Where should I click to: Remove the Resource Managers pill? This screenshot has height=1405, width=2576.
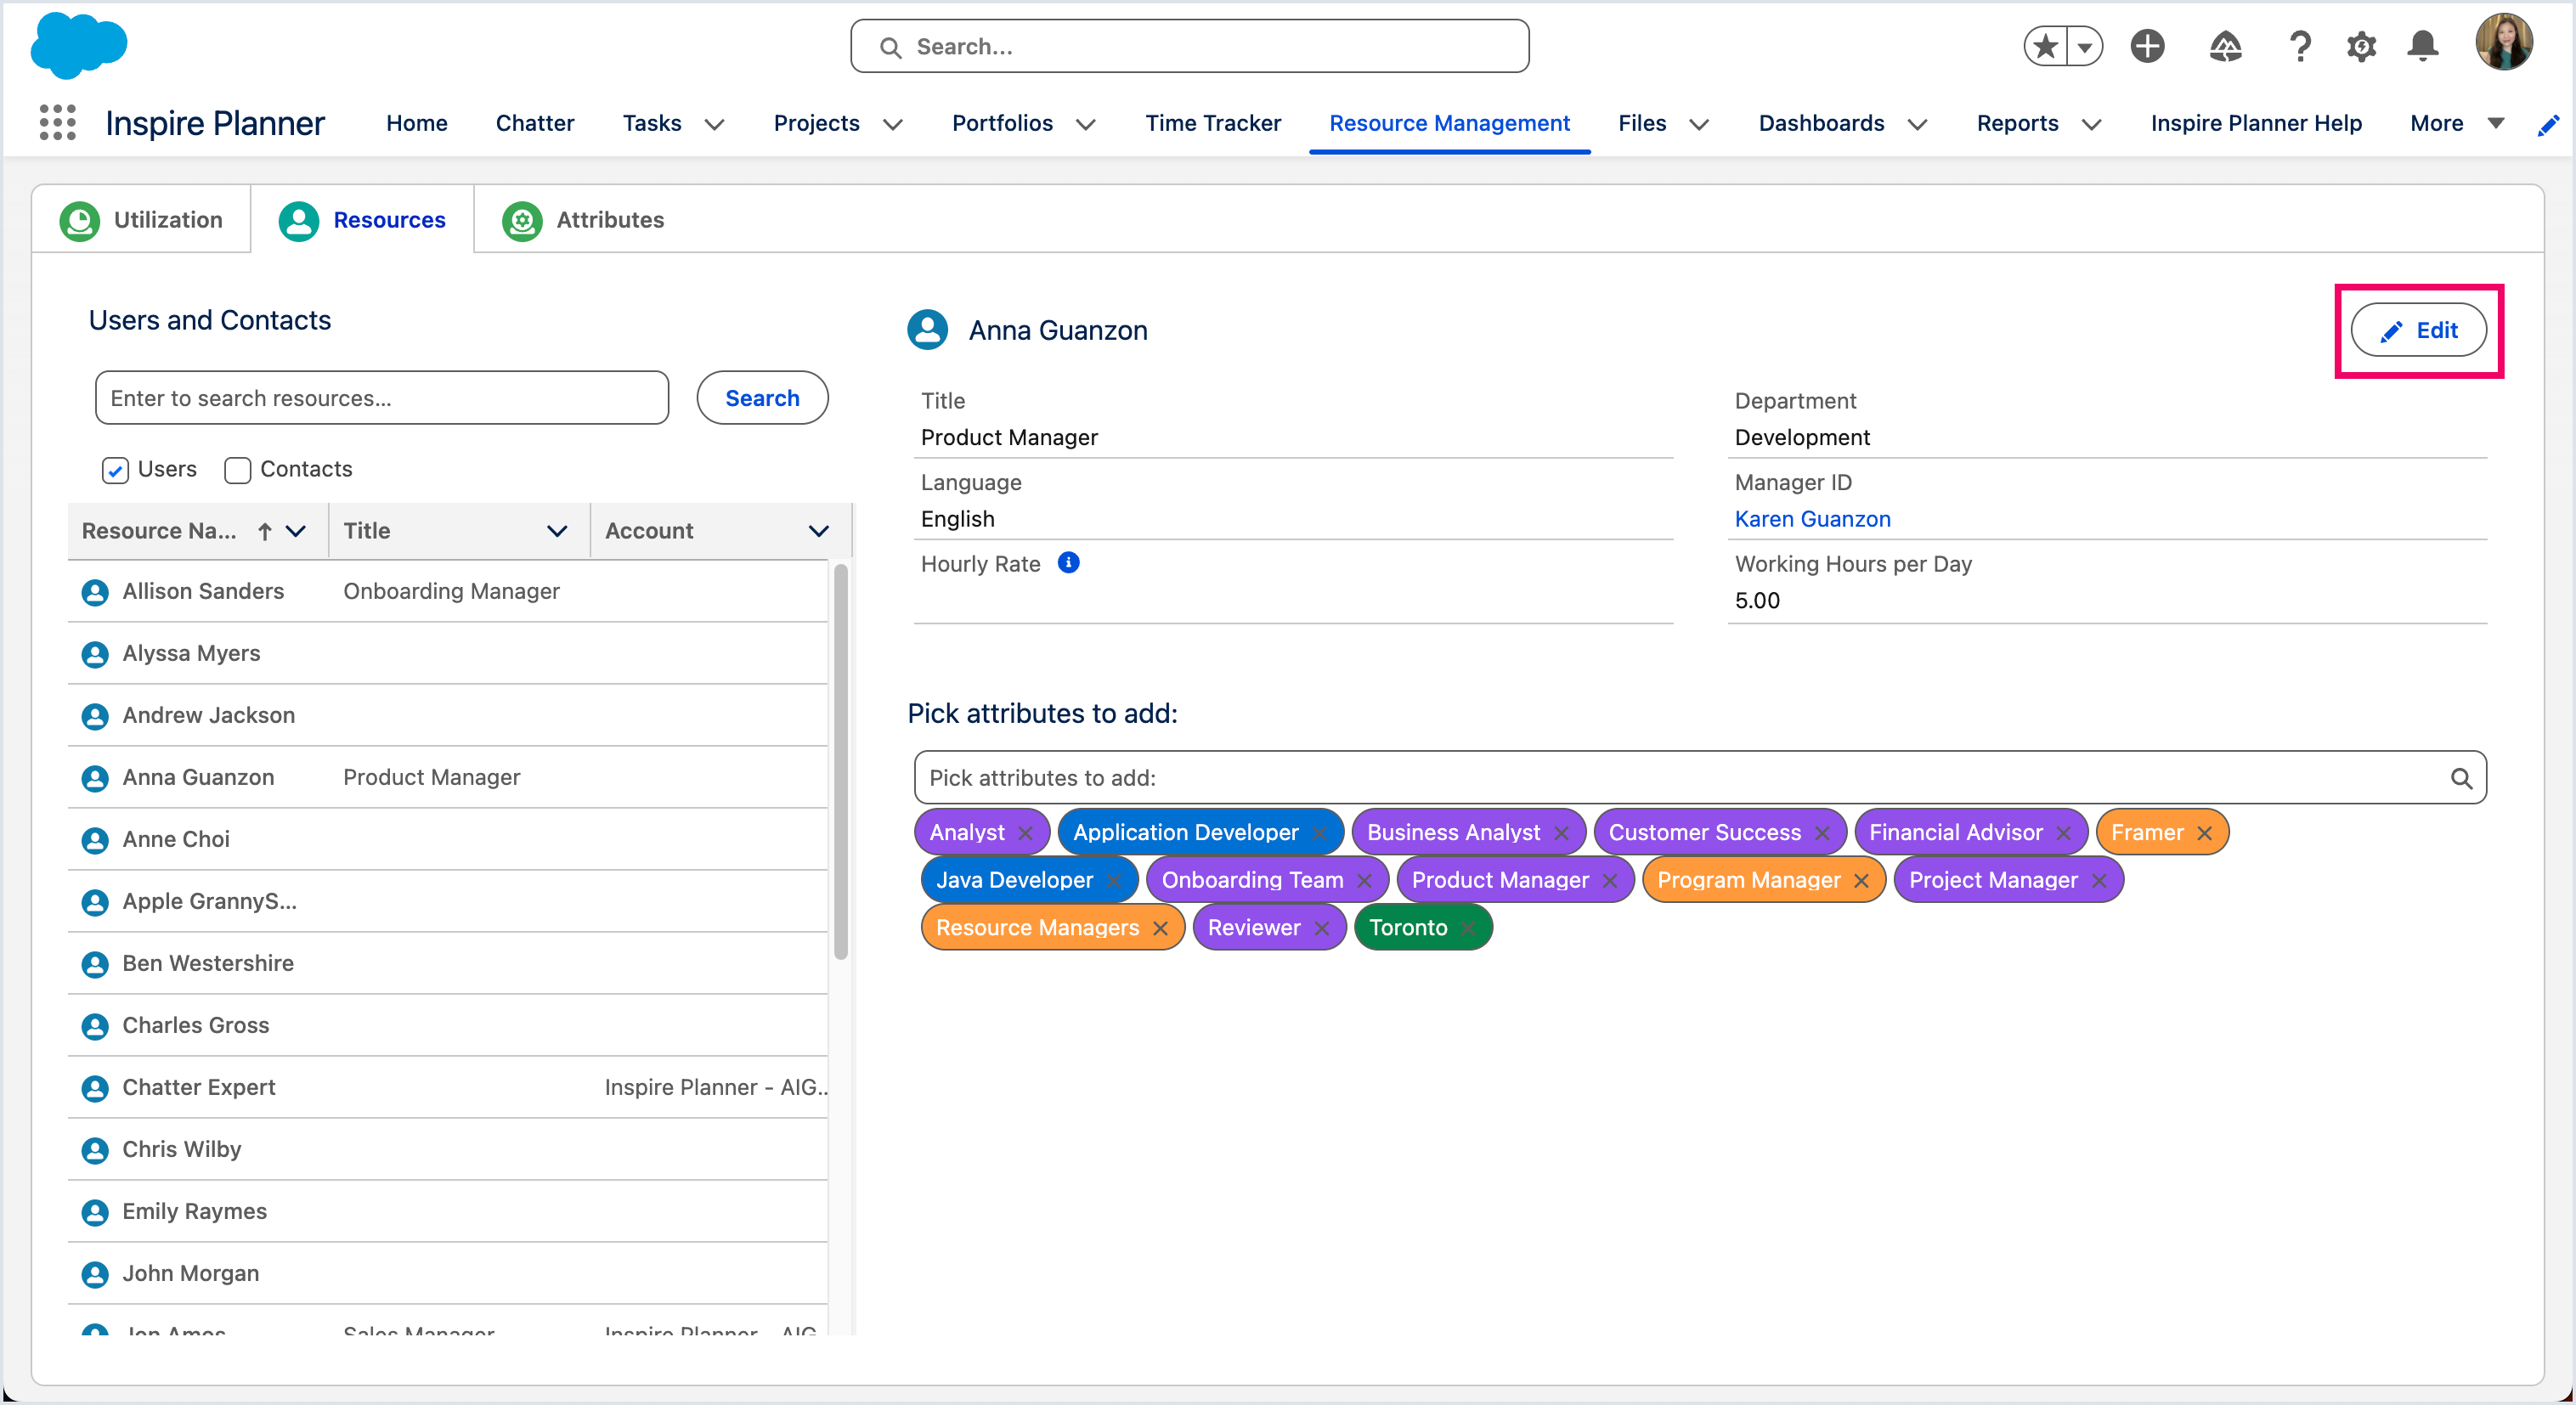point(1160,928)
